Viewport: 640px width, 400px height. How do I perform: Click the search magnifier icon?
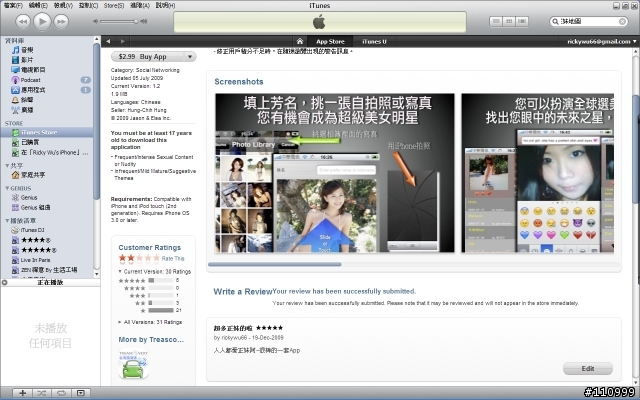click(555, 21)
